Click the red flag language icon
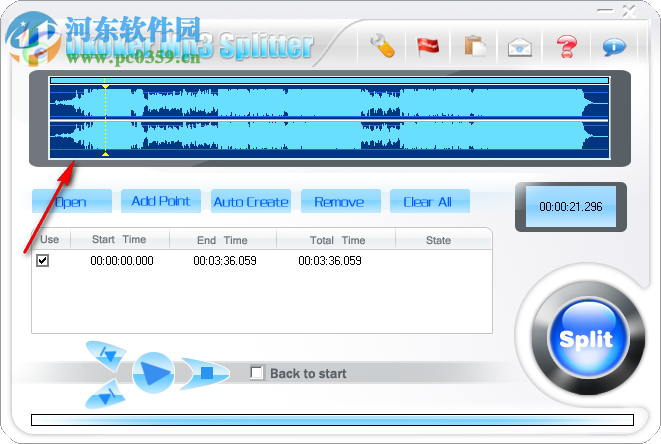661x444 pixels. pos(428,46)
